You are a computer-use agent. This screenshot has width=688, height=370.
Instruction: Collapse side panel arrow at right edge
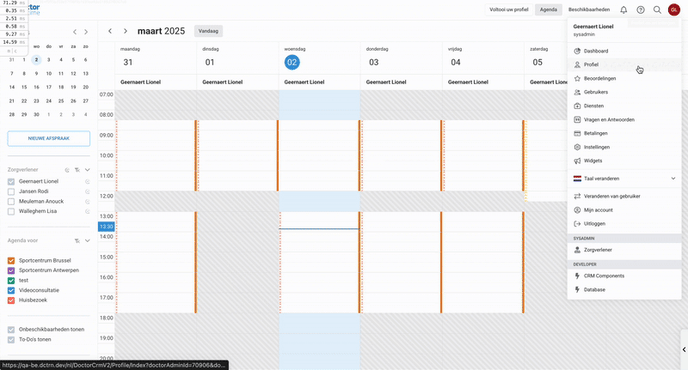(684, 349)
